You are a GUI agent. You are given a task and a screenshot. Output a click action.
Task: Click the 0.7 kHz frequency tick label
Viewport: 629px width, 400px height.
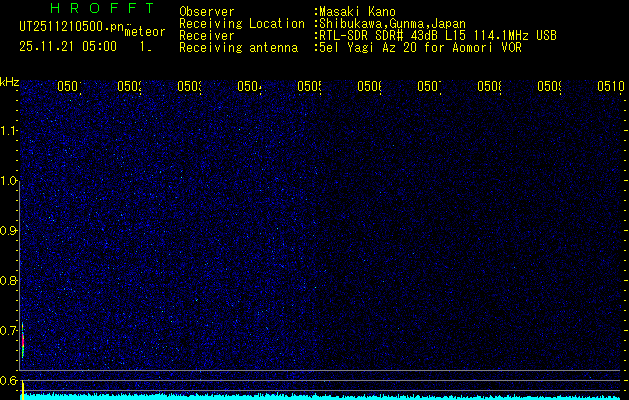(x=8, y=331)
